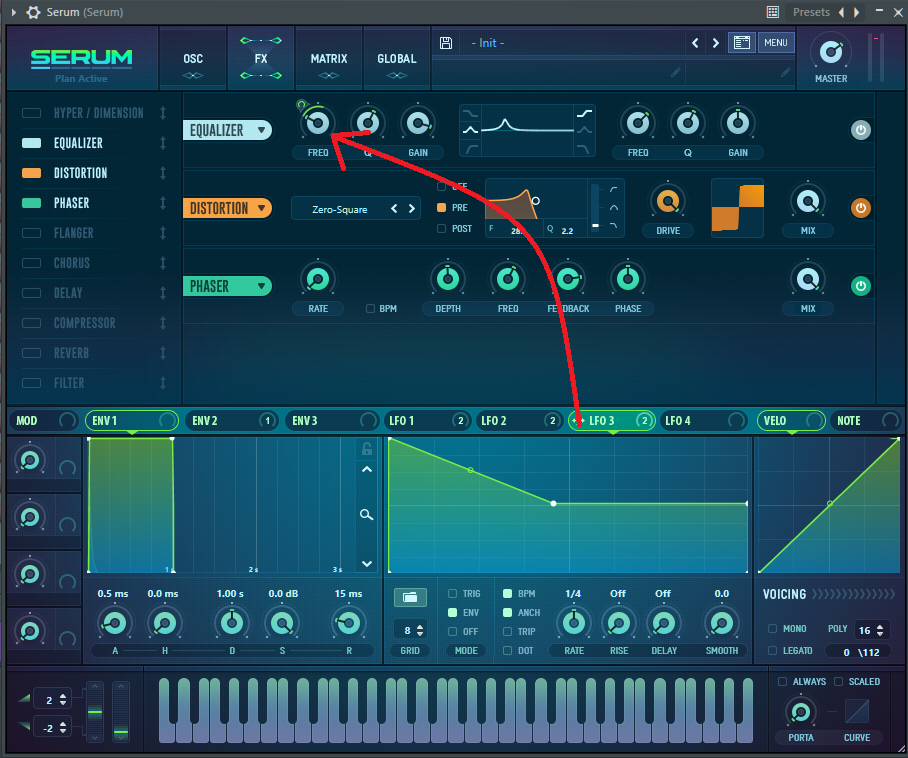Enable the Compressor effect
This screenshot has height=758, width=908.
pyautogui.click(x=31, y=323)
